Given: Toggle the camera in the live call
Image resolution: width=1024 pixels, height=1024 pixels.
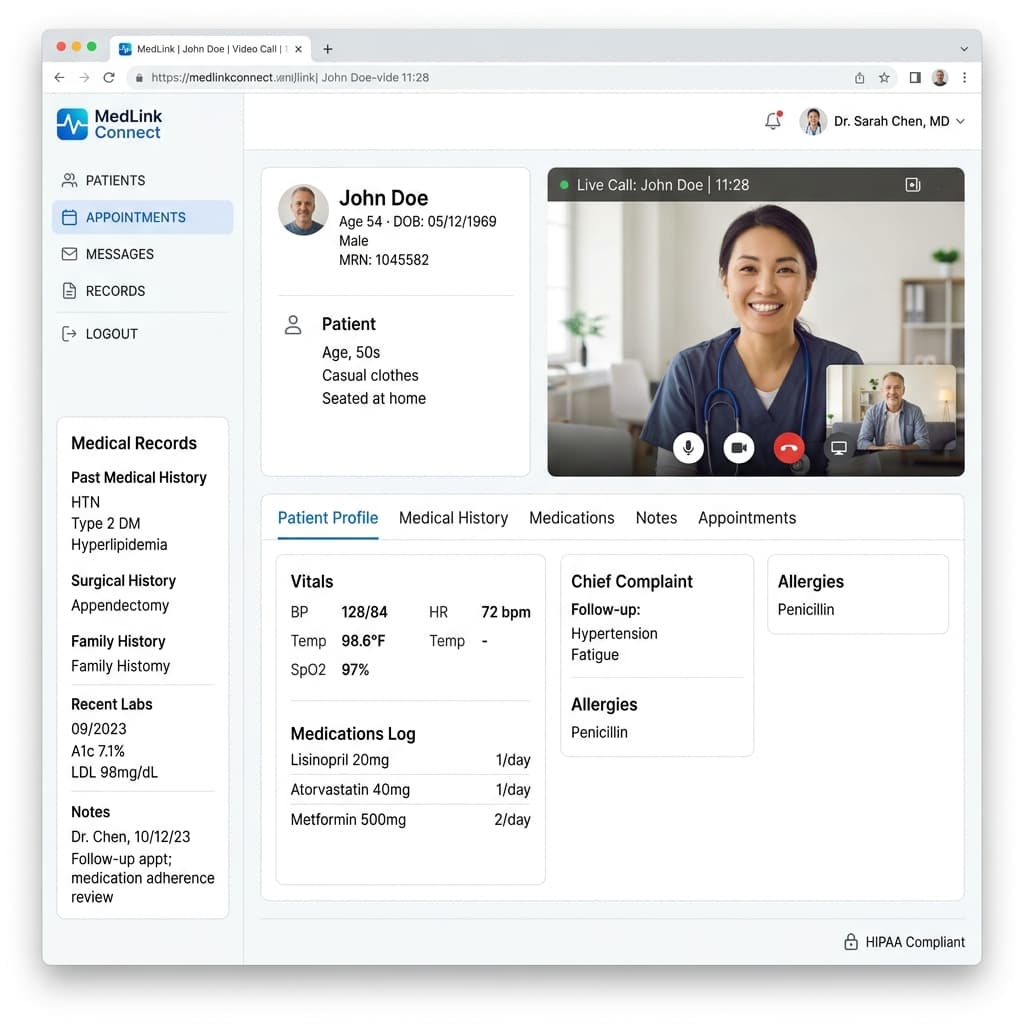Looking at the screenshot, I should [739, 448].
